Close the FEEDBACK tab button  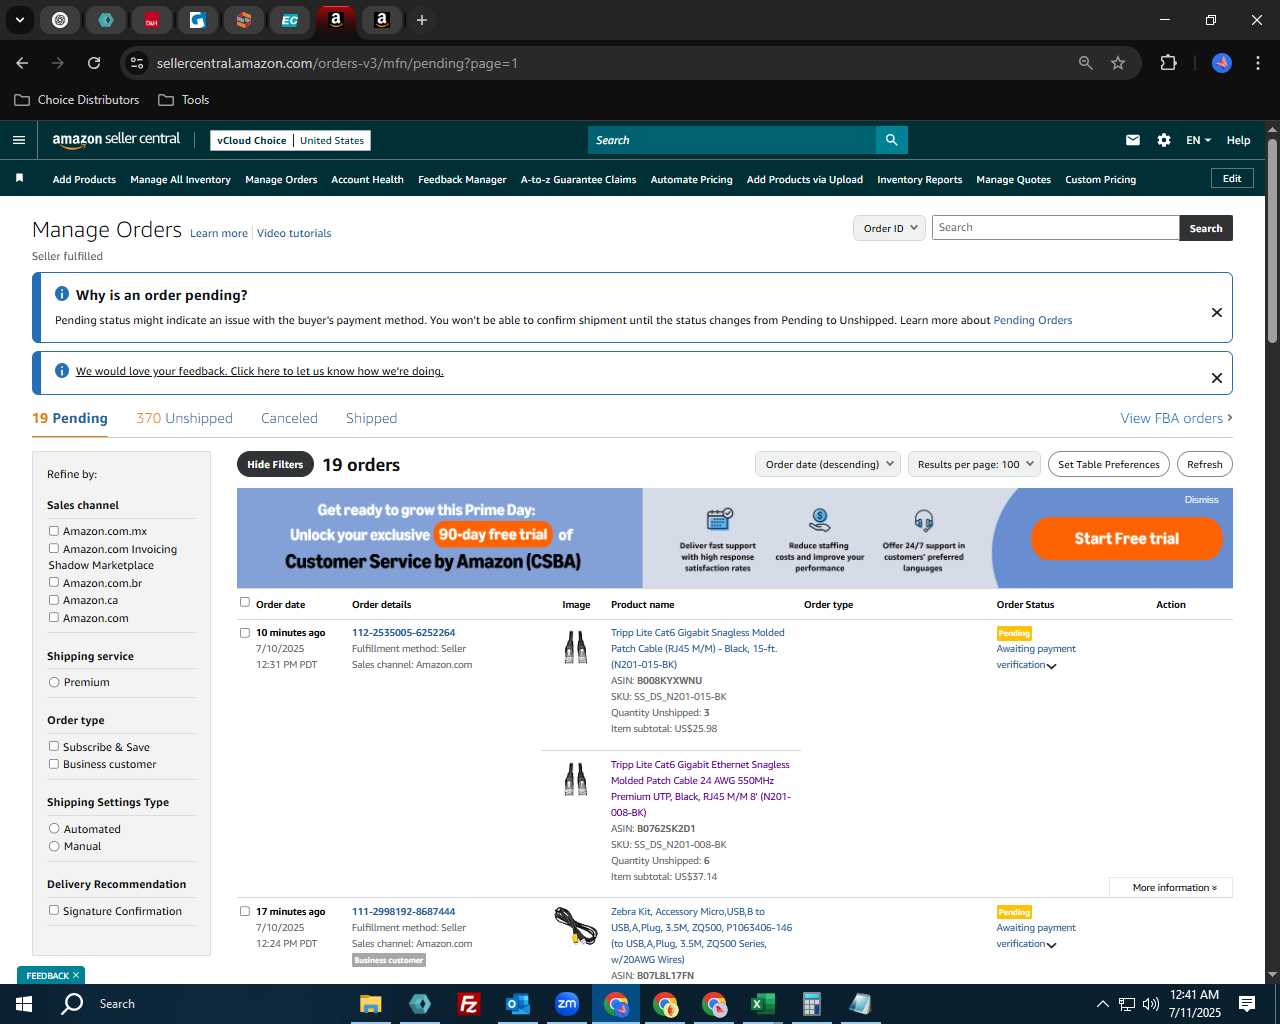pyautogui.click(x=75, y=975)
